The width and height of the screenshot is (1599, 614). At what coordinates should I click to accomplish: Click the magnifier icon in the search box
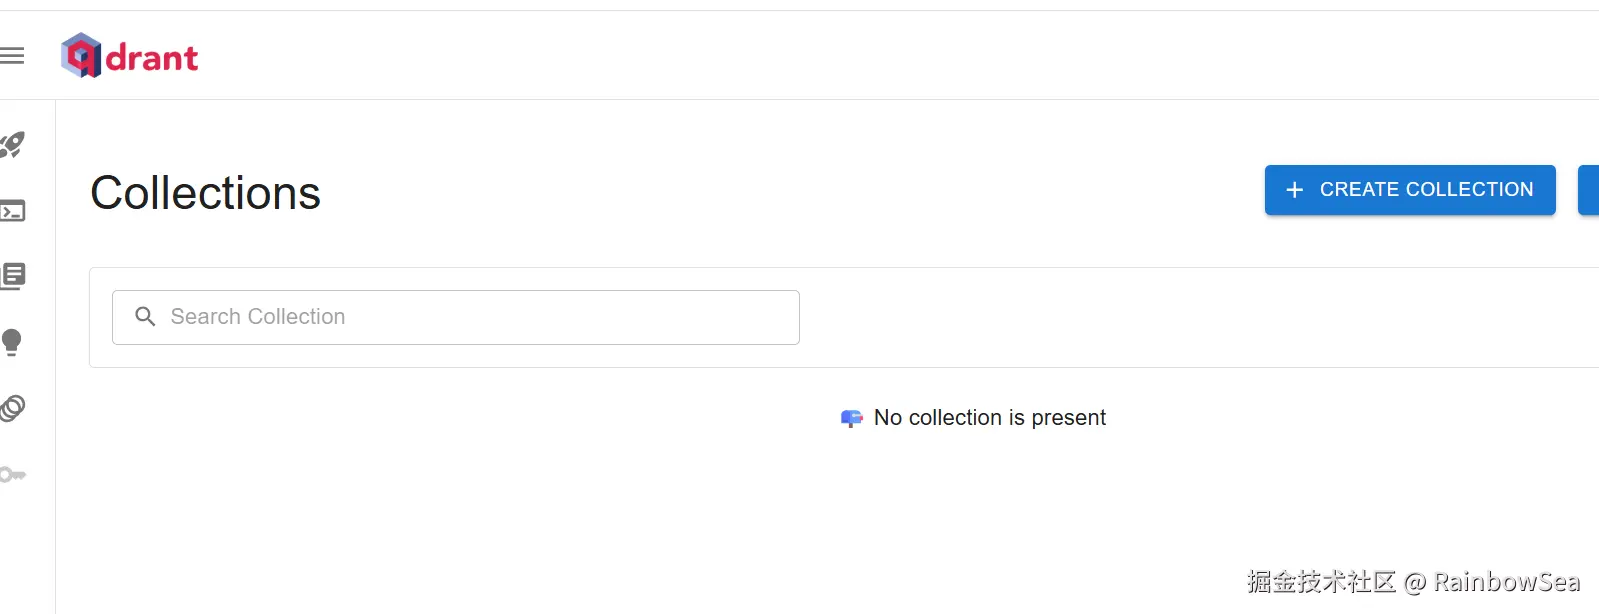(x=145, y=317)
